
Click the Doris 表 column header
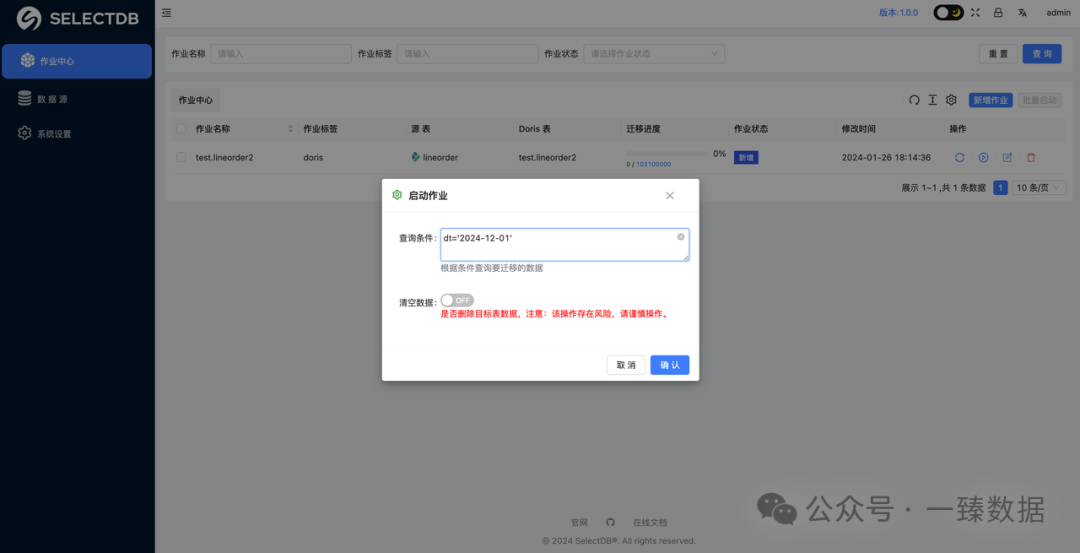(x=534, y=129)
